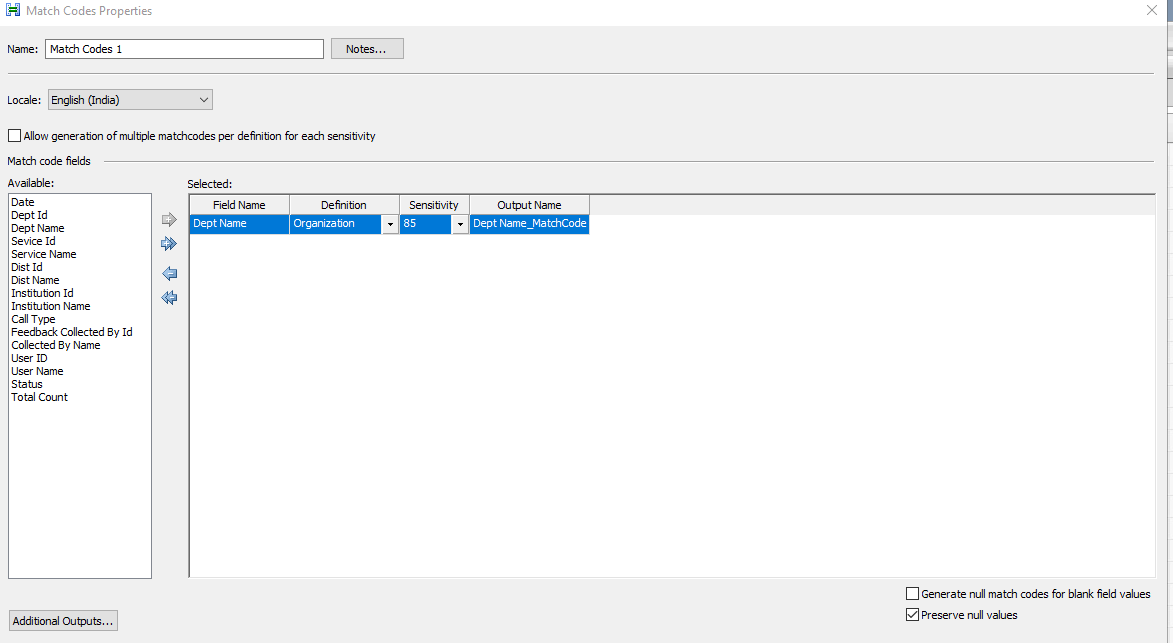The height and width of the screenshot is (643, 1173).
Task: Click the Notes button
Action: 366,48
